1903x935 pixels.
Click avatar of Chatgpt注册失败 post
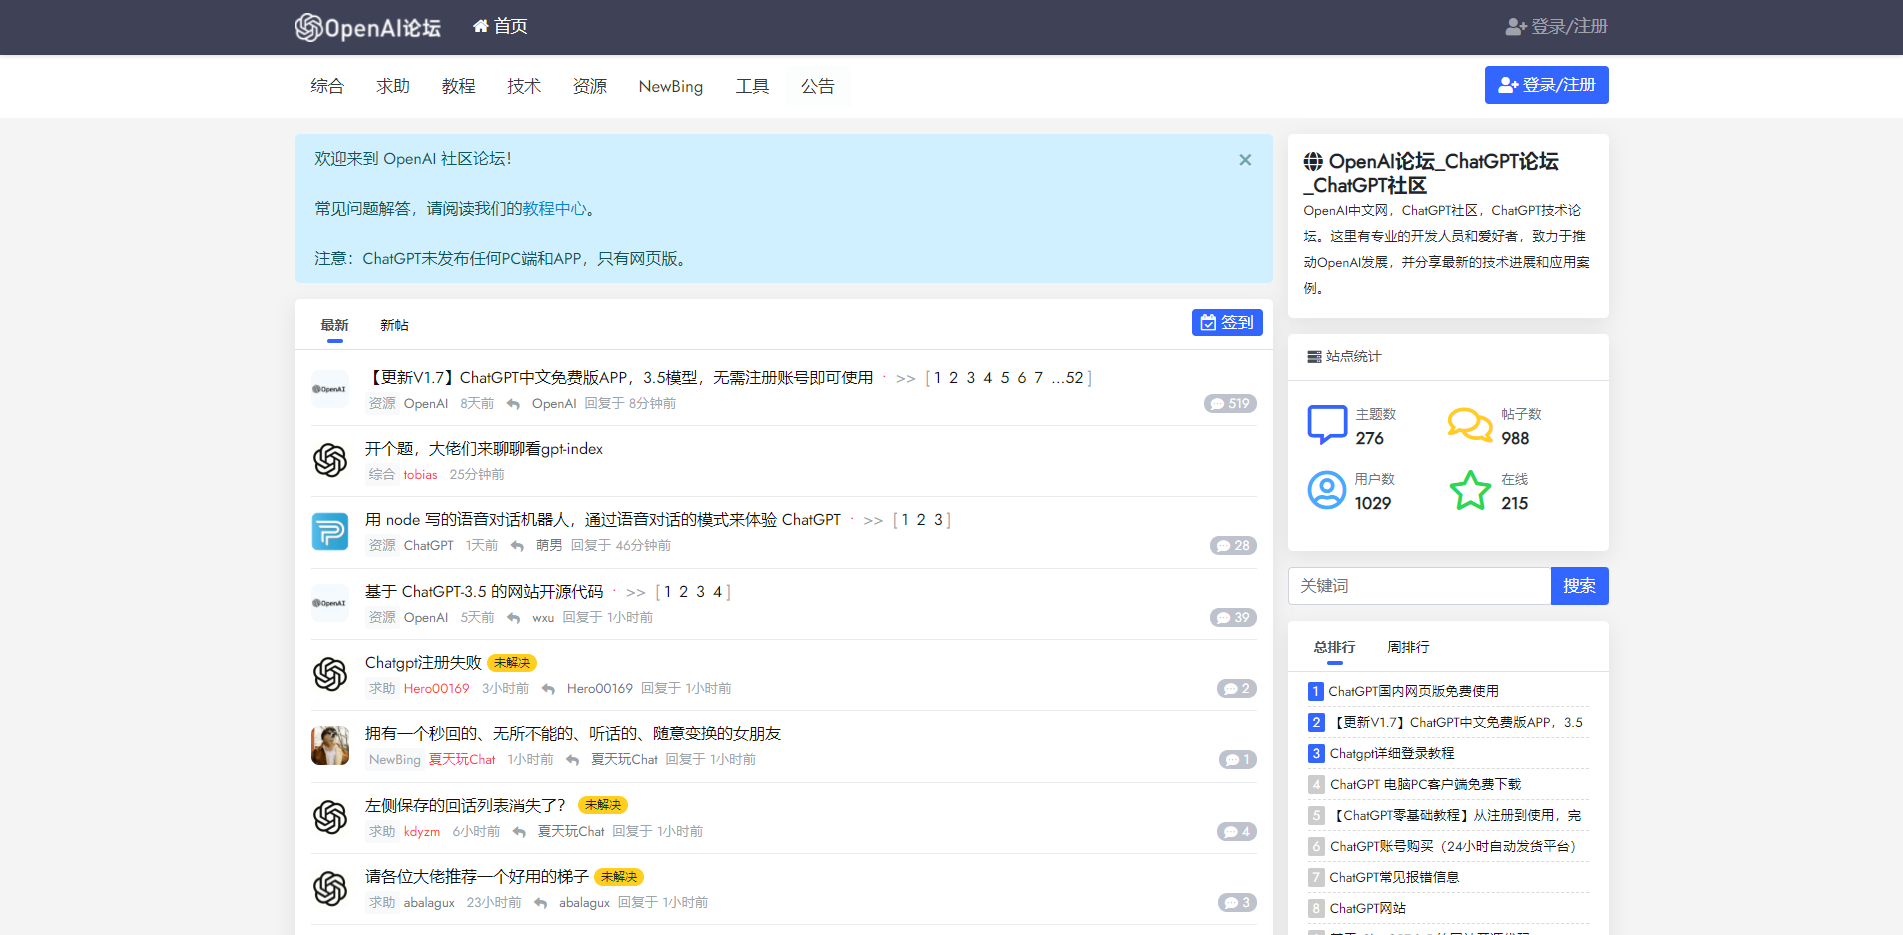[x=330, y=674]
